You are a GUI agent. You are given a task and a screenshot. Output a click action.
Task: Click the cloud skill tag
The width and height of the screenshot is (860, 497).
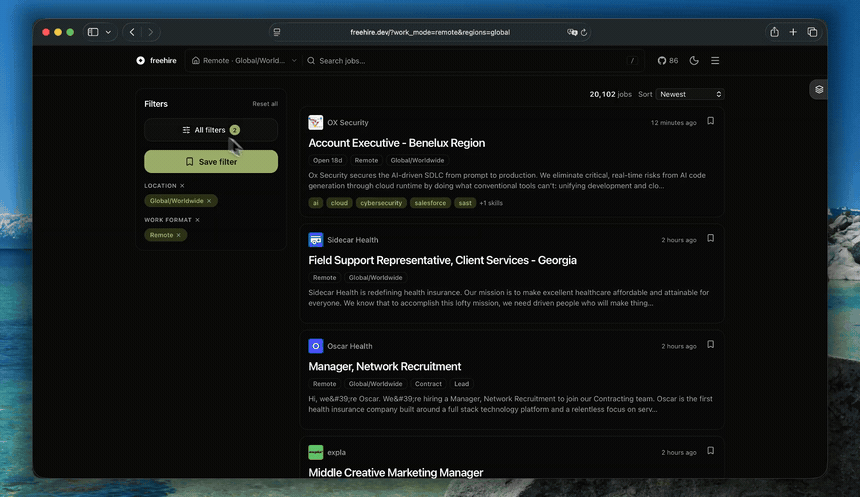[339, 203]
